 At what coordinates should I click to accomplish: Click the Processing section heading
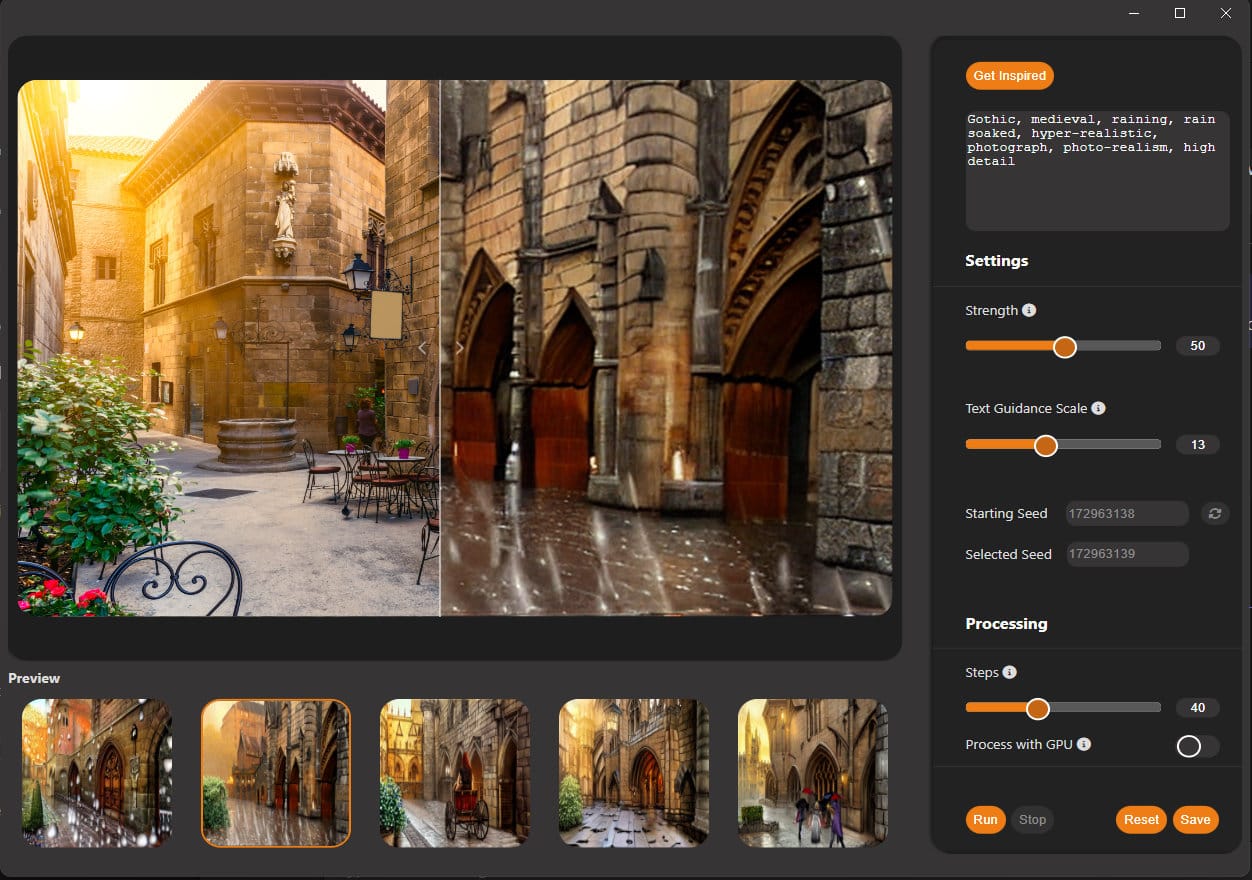(1006, 623)
